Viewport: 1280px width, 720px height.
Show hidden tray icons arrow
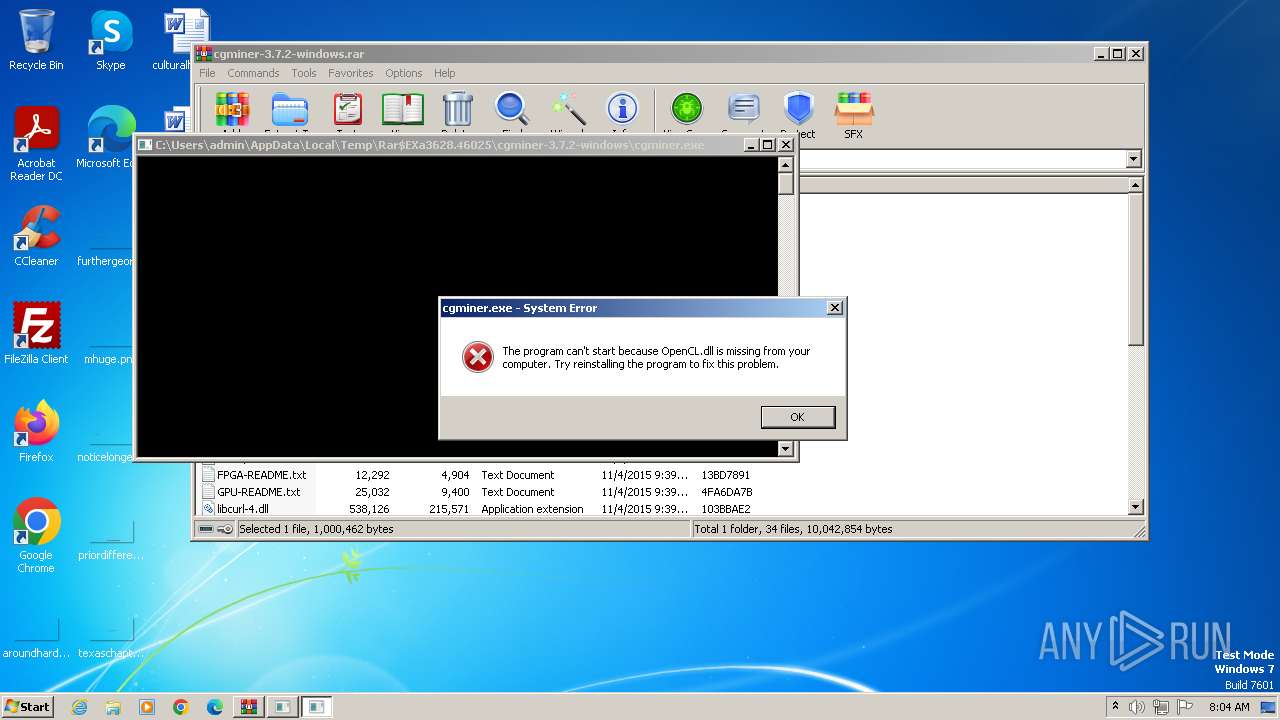(1115, 707)
